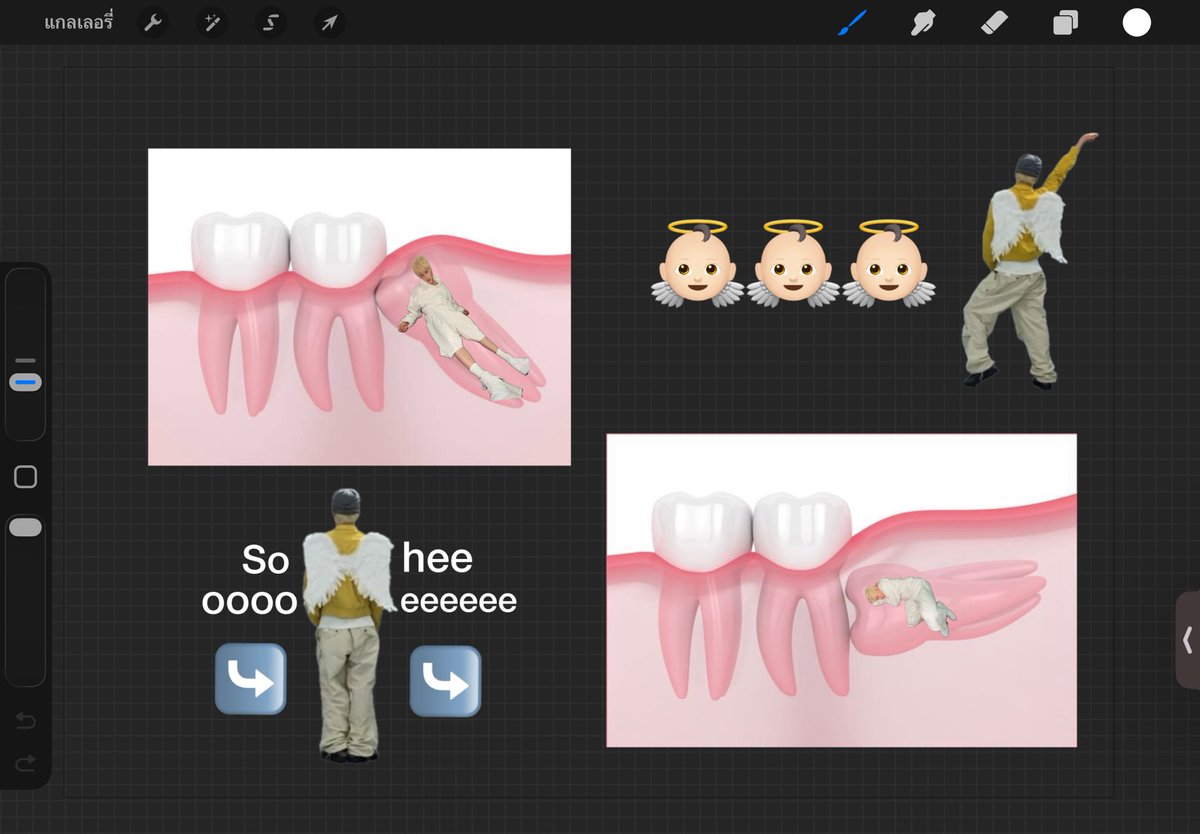The width and height of the screenshot is (1200, 834).
Task: Tap the tooth image with lying figure
Action: (x=359, y=307)
